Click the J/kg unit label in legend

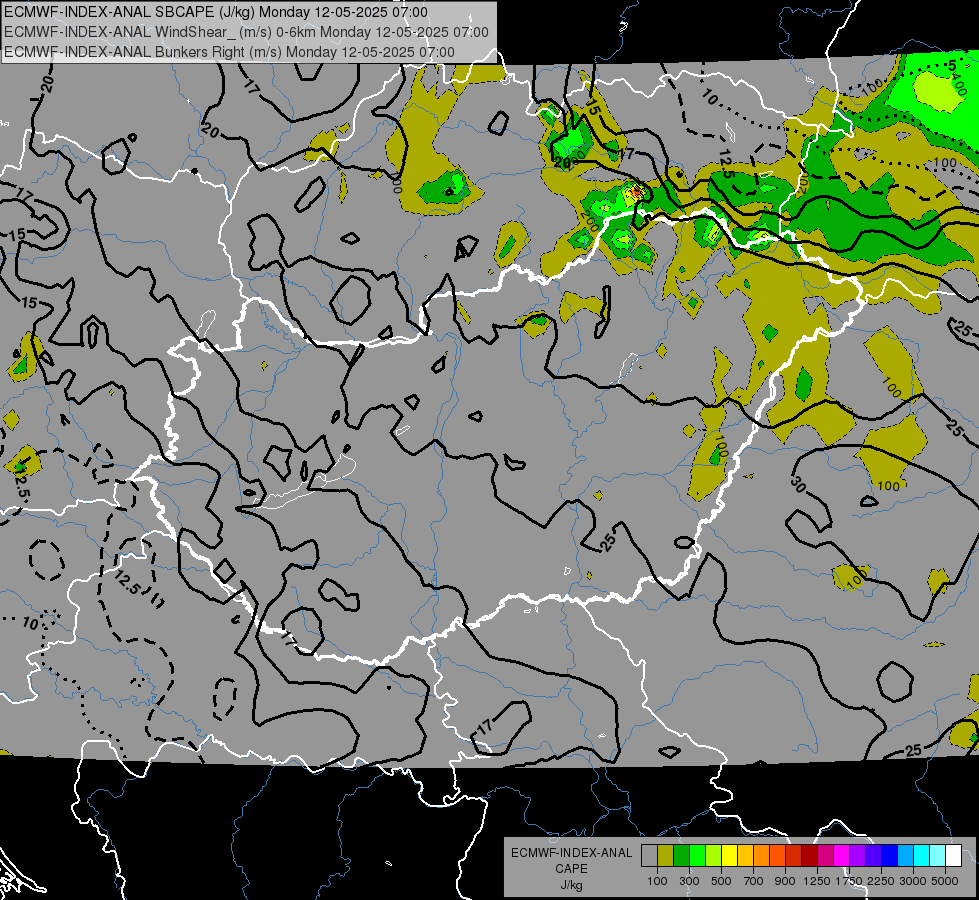coord(571,885)
